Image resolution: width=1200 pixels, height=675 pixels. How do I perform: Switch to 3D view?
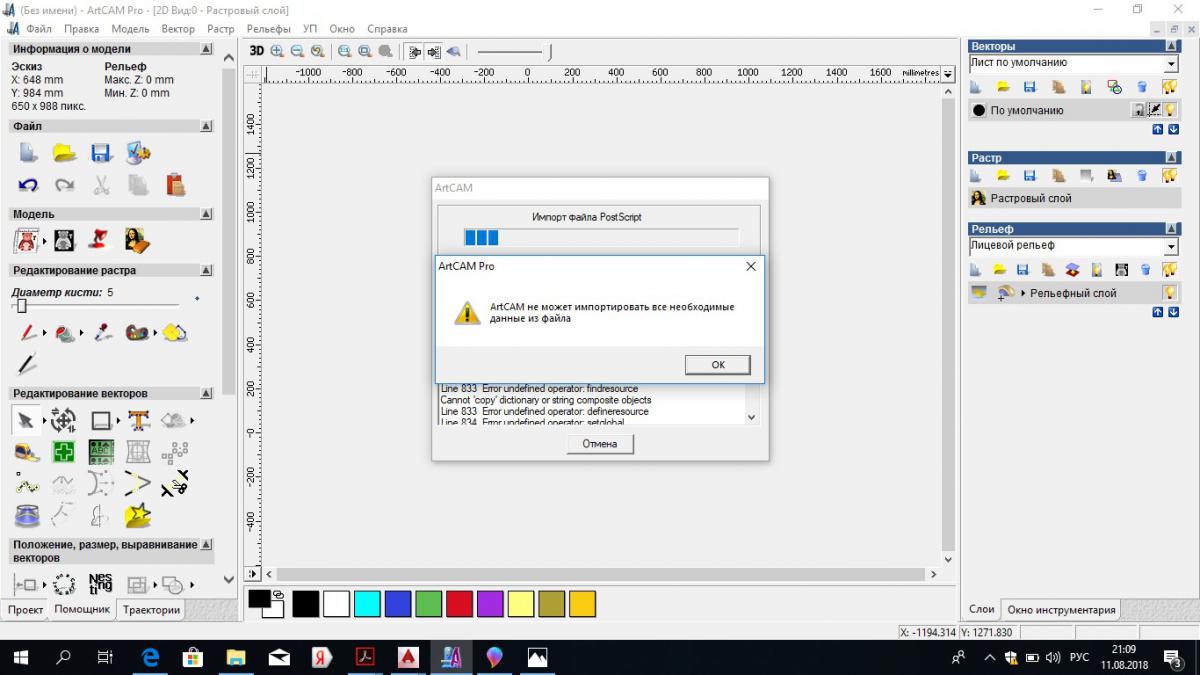[x=256, y=50]
